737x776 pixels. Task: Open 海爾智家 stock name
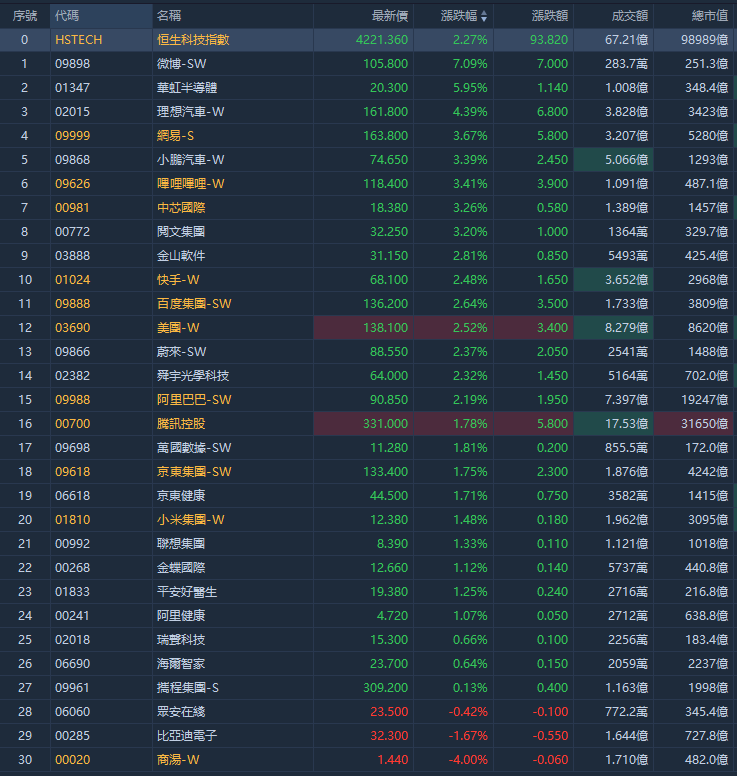pos(181,664)
